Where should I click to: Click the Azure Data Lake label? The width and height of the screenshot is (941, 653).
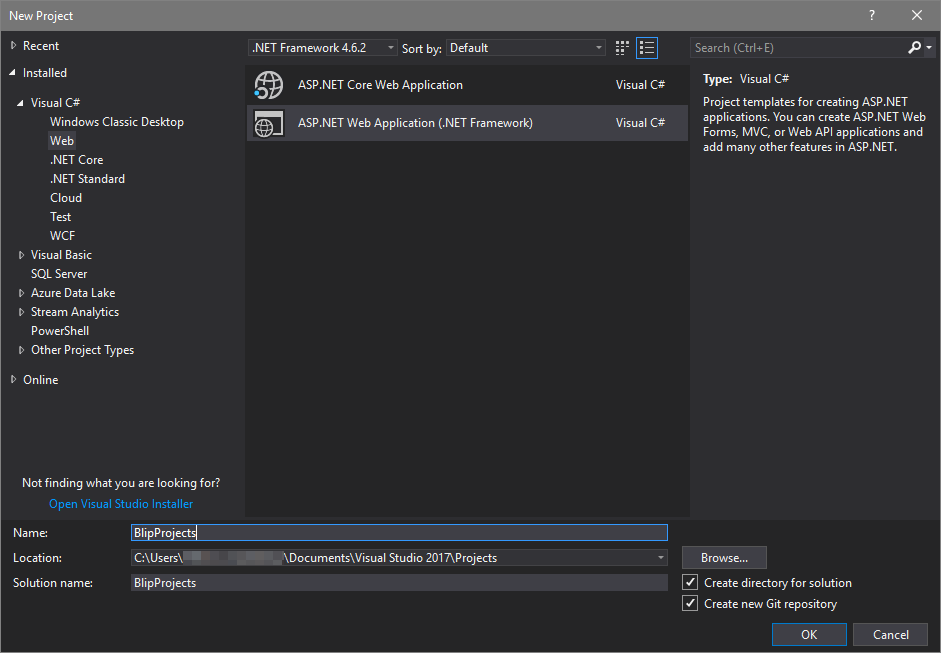point(73,293)
